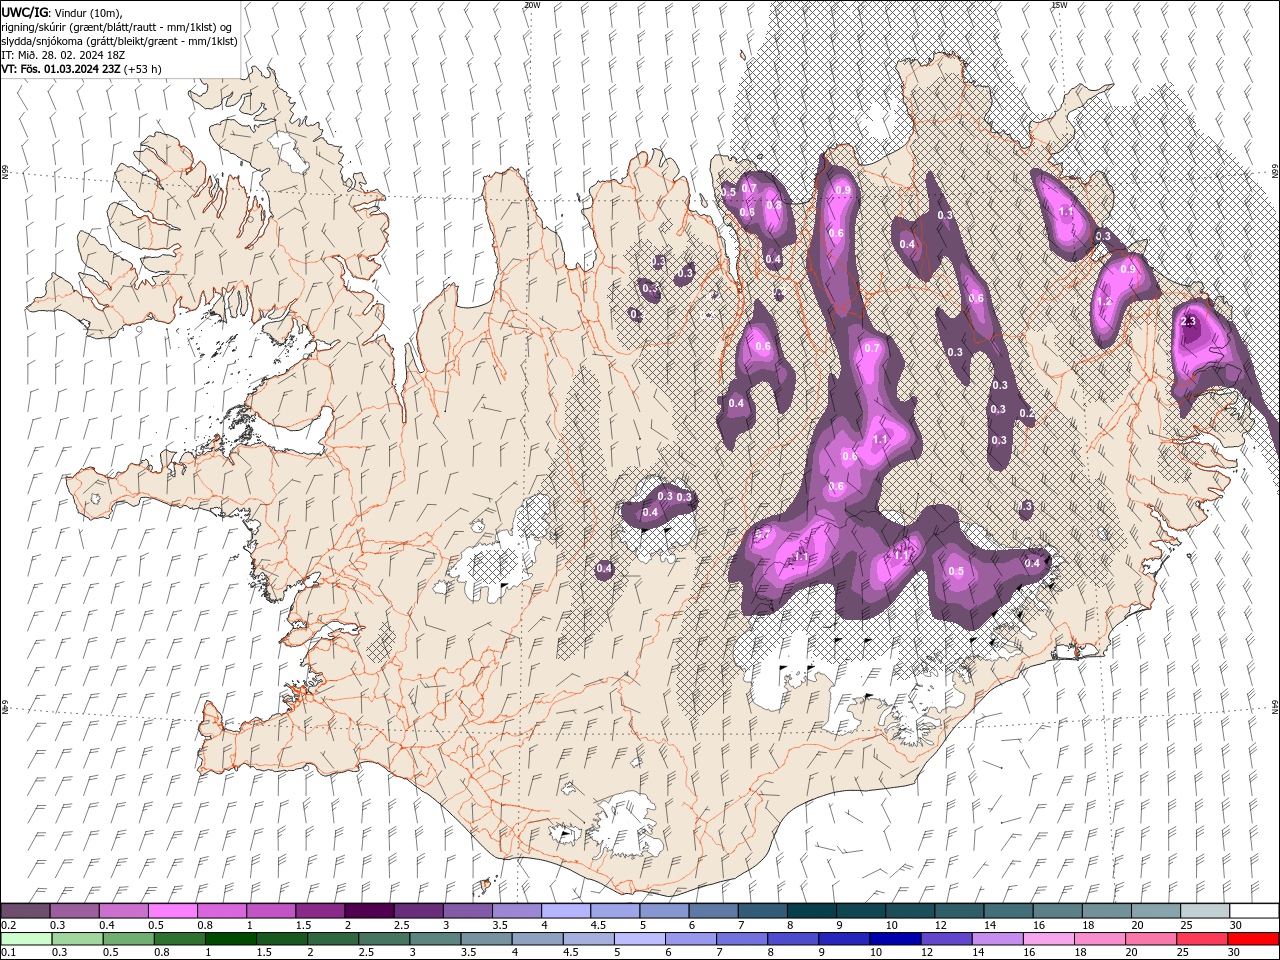Click the "0.1" label on the lower scale
This screenshot has height=960, width=1280.
pos(8,953)
